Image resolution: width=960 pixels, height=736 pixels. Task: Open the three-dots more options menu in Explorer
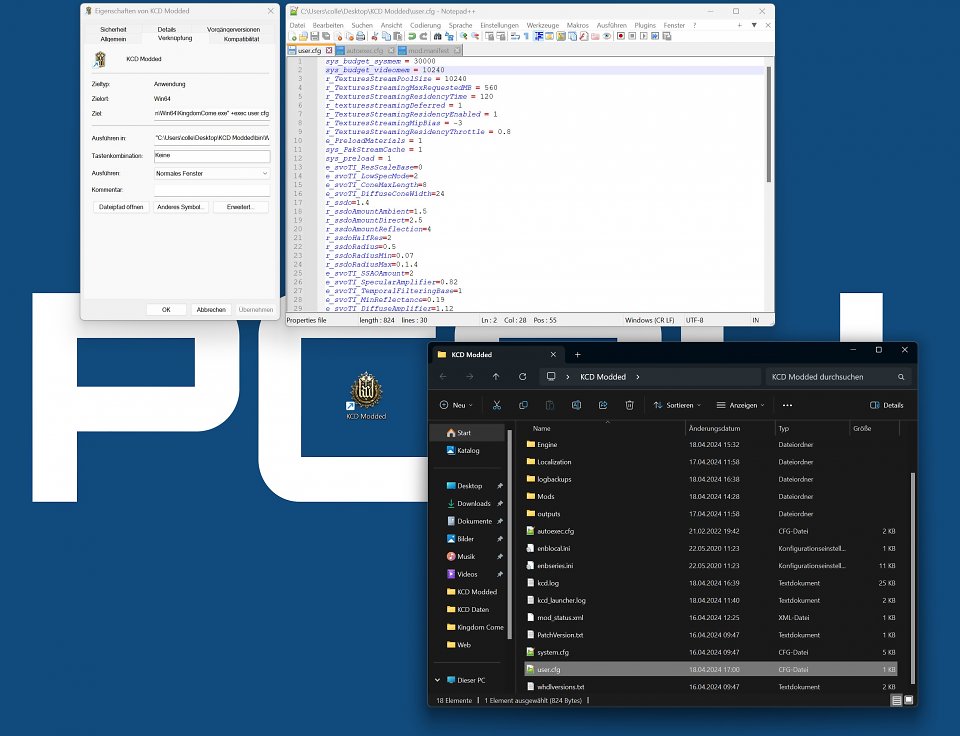click(787, 405)
